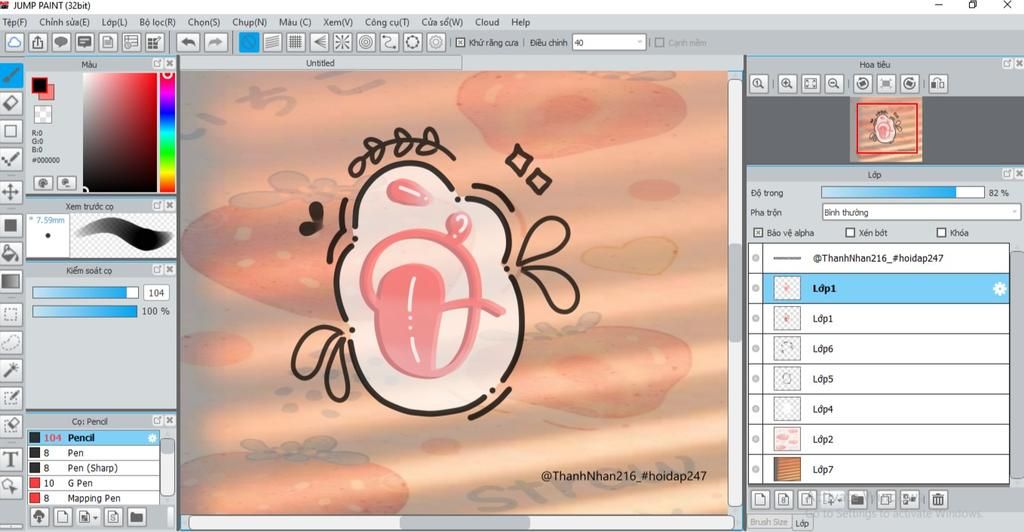Toggle visibility of layer Lớp7
1024x532 pixels.
pyautogui.click(x=756, y=469)
